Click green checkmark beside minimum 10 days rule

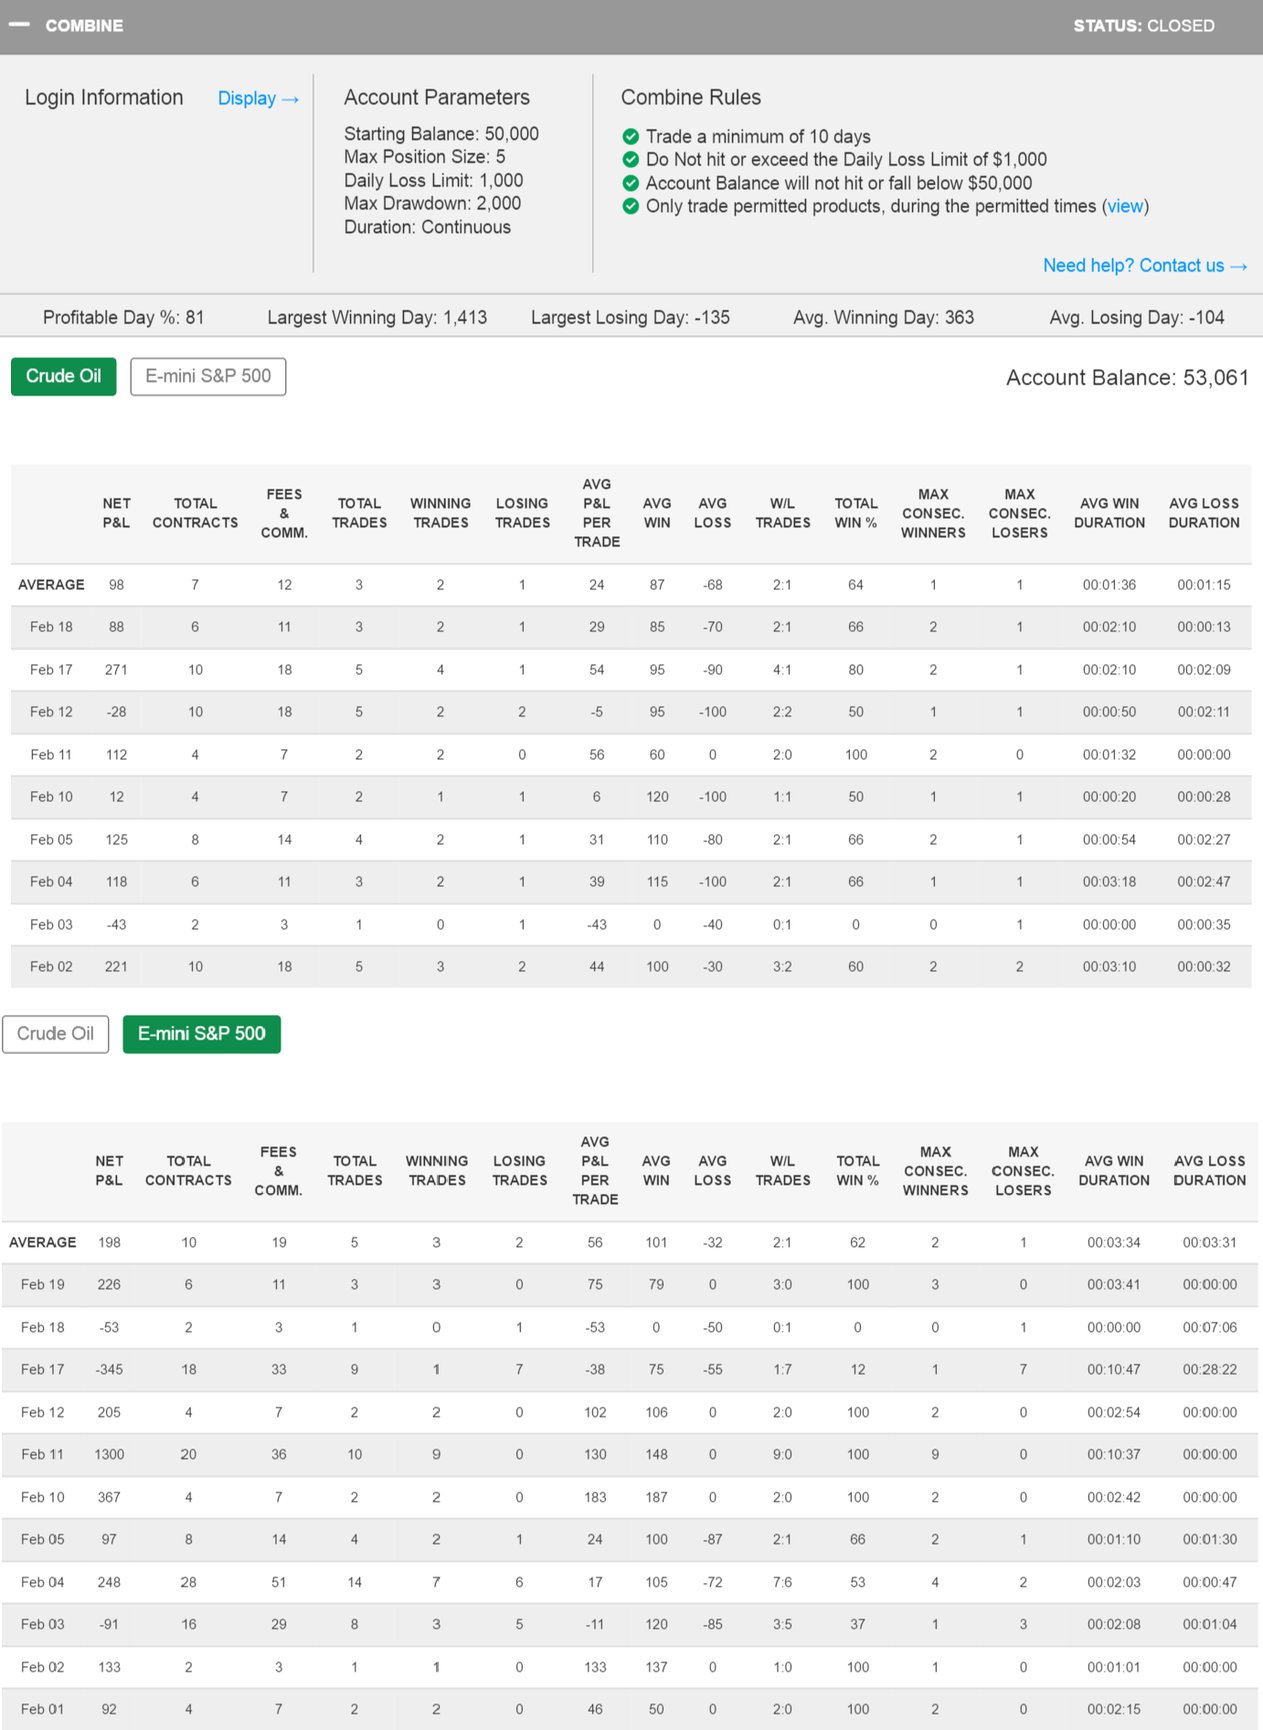point(630,136)
